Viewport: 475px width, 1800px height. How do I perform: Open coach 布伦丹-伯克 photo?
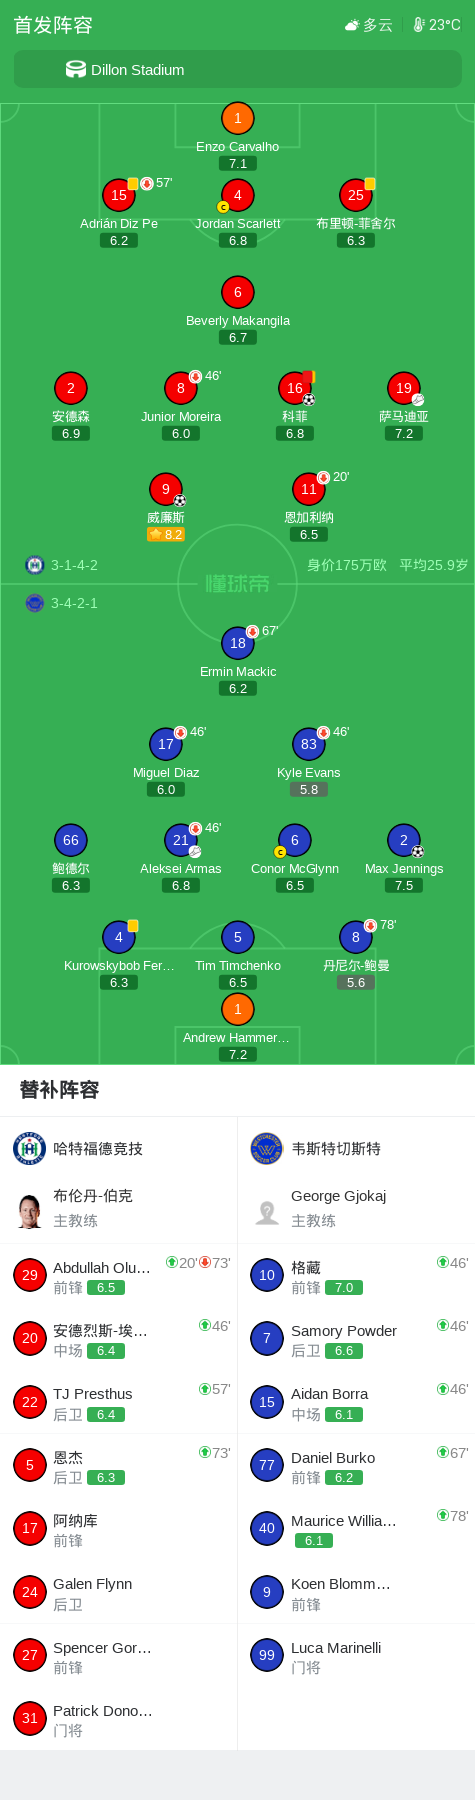(x=30, y=1211)
